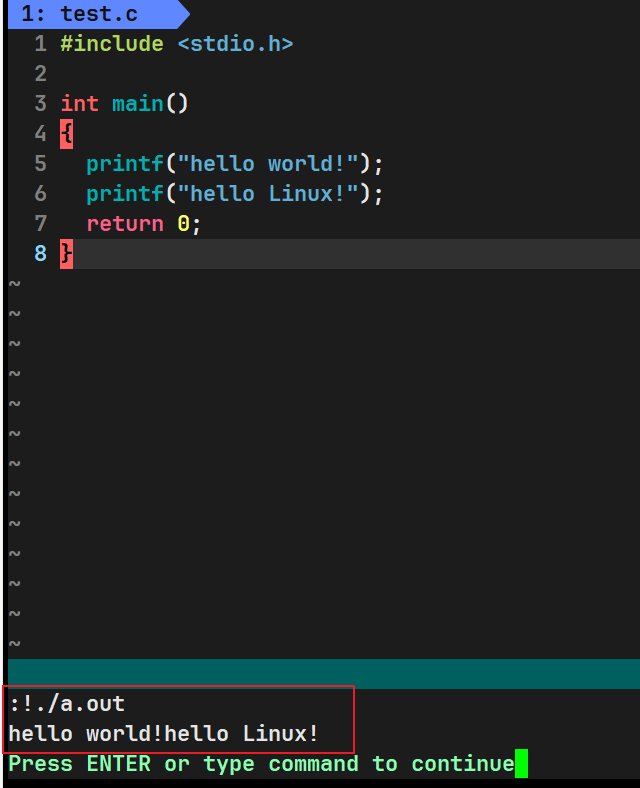This screenshot has width=640, height=788.
Task: Click the int keyword on line 3
Action: click(79, 104)
